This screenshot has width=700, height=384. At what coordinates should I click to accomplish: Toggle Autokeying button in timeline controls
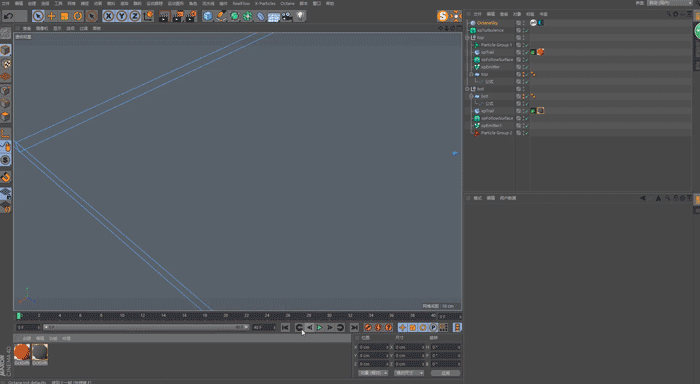(378, 328)
